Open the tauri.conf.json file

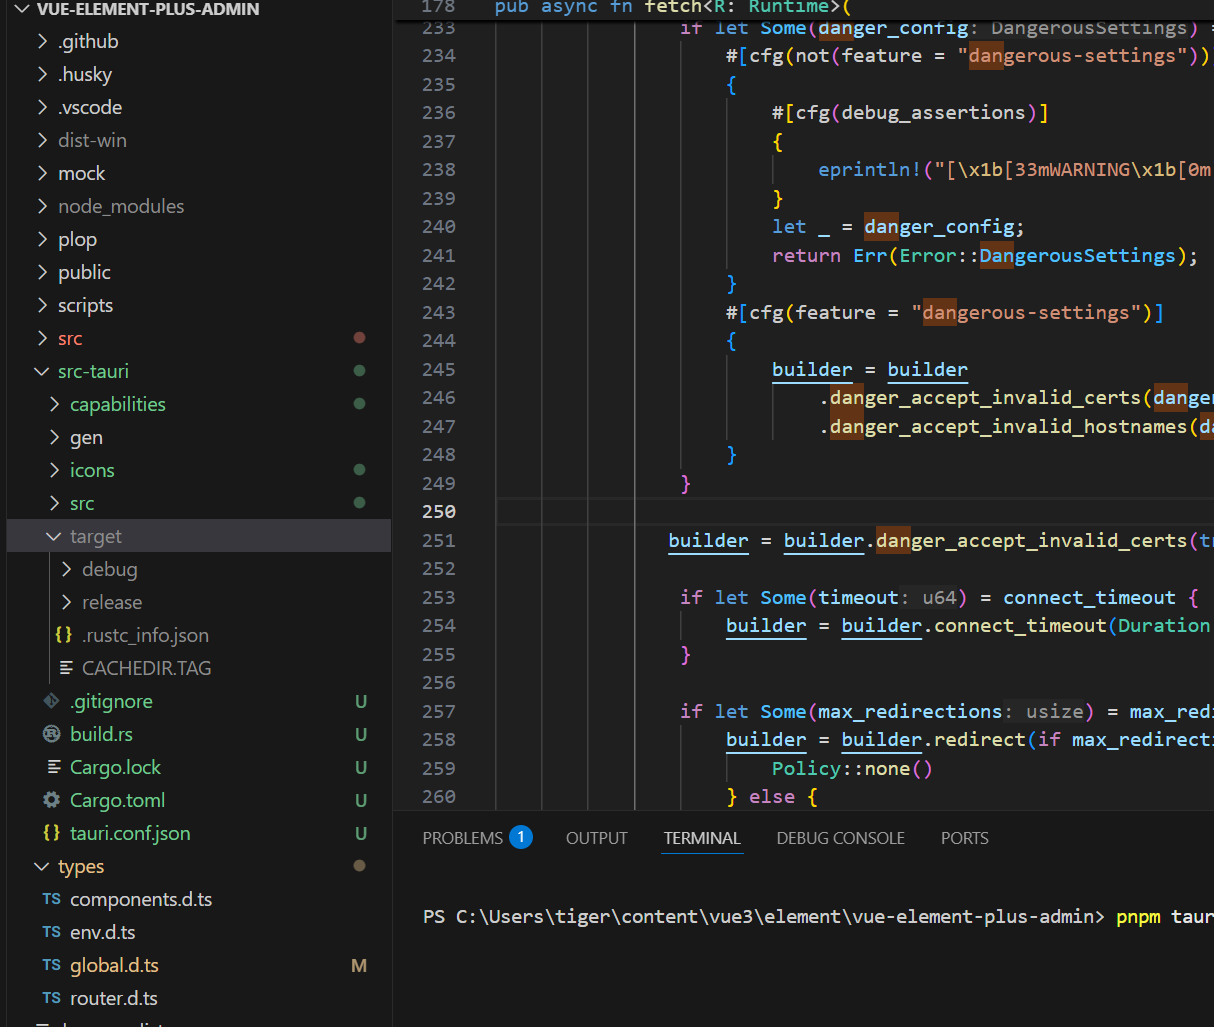[130, 833]
